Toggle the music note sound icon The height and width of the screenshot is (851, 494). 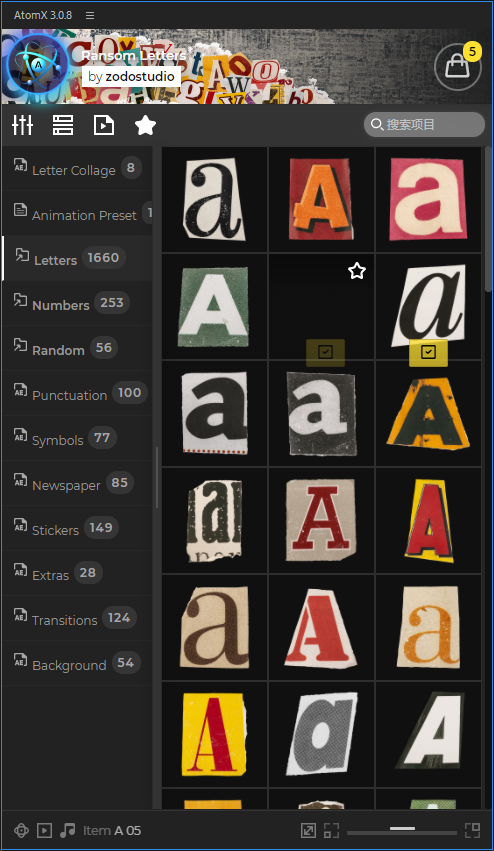[x=67, y=830]
